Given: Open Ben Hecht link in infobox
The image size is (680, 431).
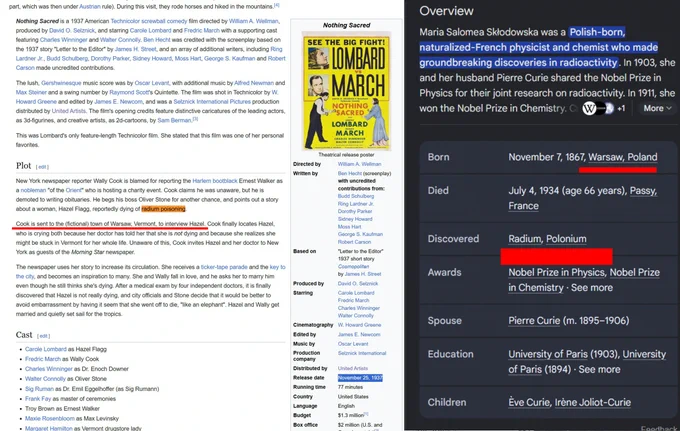Looking at the screenshot, I should (x=350, y=173).
